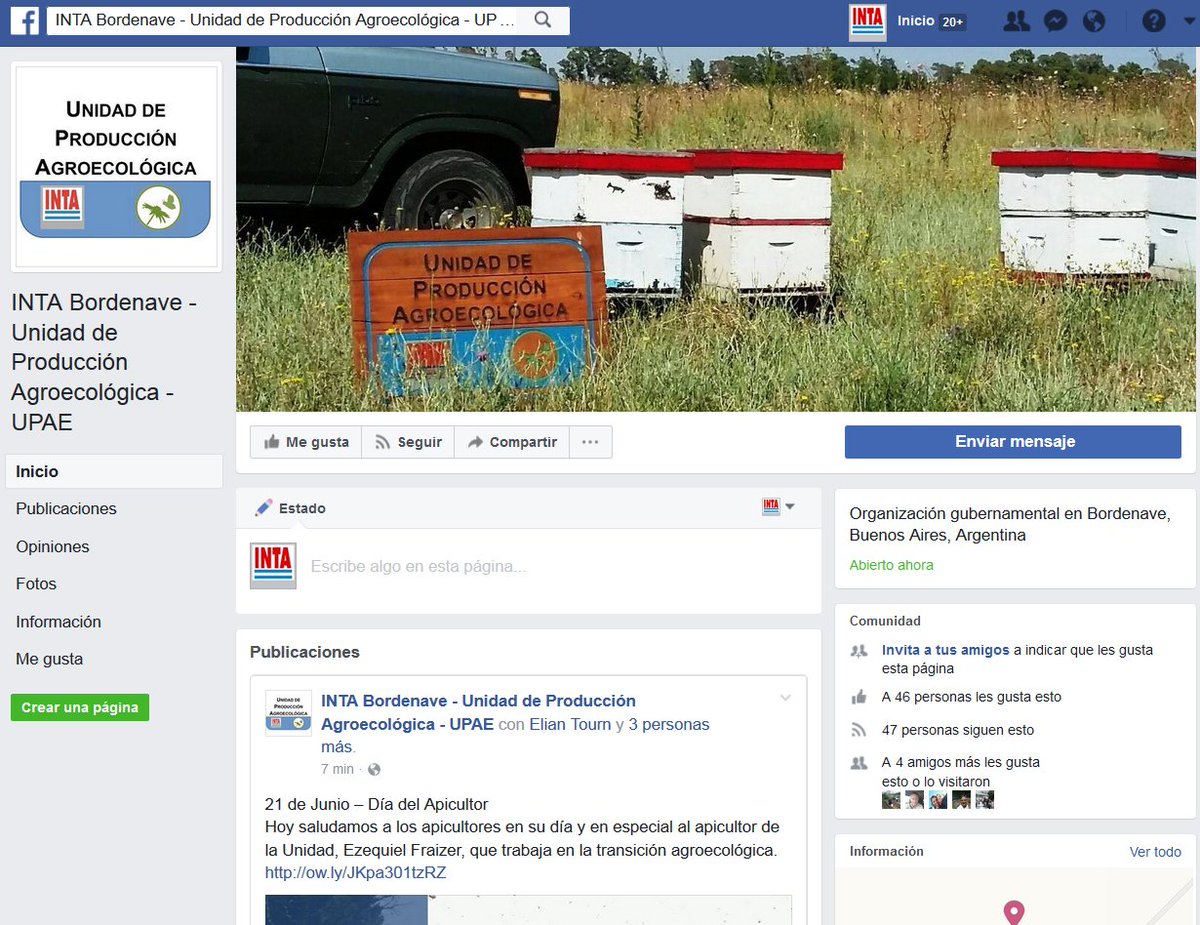Screen dimensions: 1200x925
Task: Open the INTA profile avatar in top bar
Action: pyautogui.click(x=867, y=21)
